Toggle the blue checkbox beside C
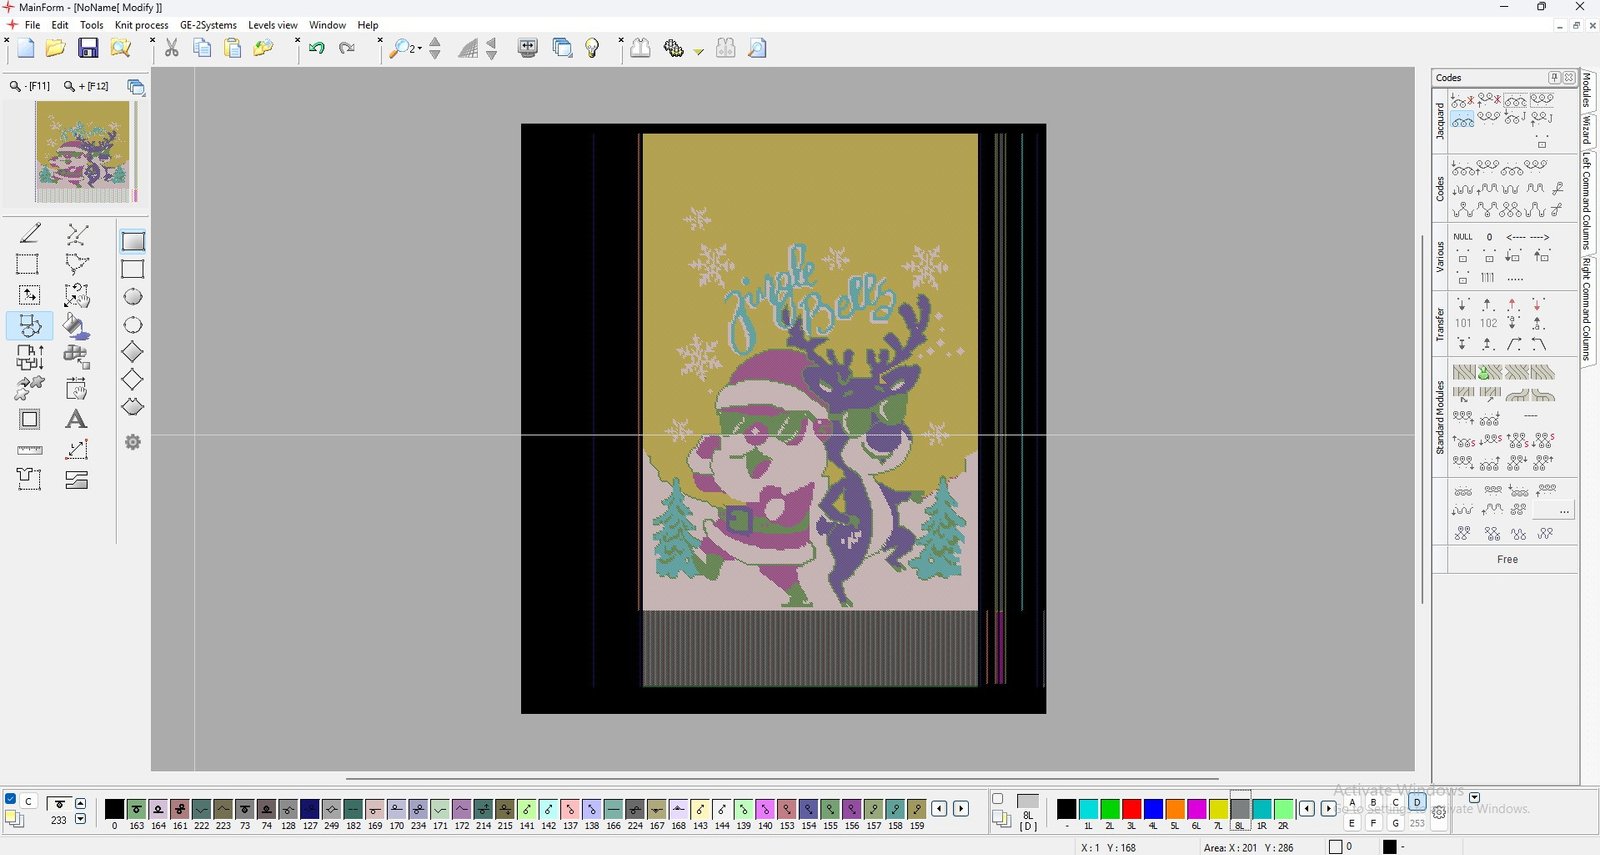The height and width of the screenshot is (855, 1600). 11,799
